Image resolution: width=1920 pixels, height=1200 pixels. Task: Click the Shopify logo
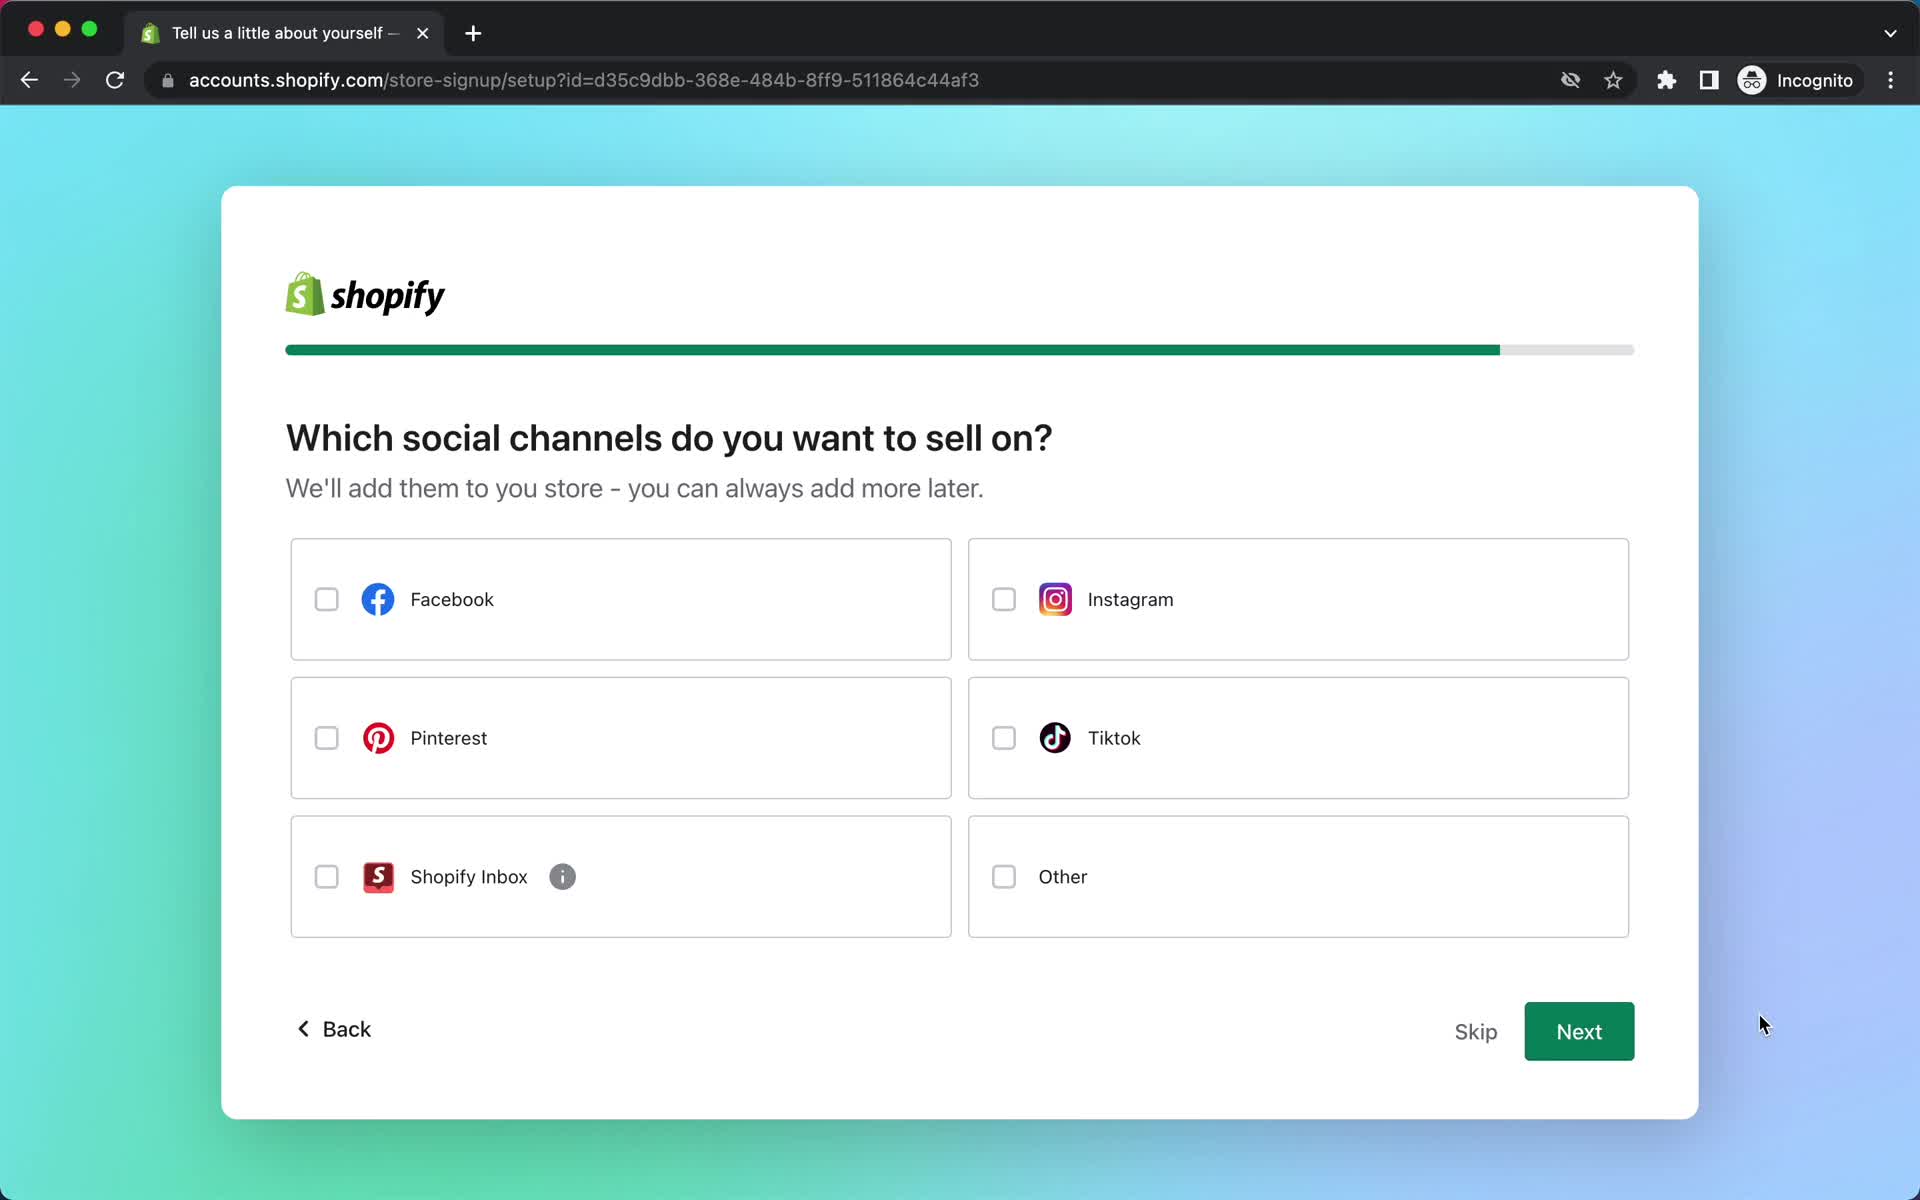coord(363,293)
